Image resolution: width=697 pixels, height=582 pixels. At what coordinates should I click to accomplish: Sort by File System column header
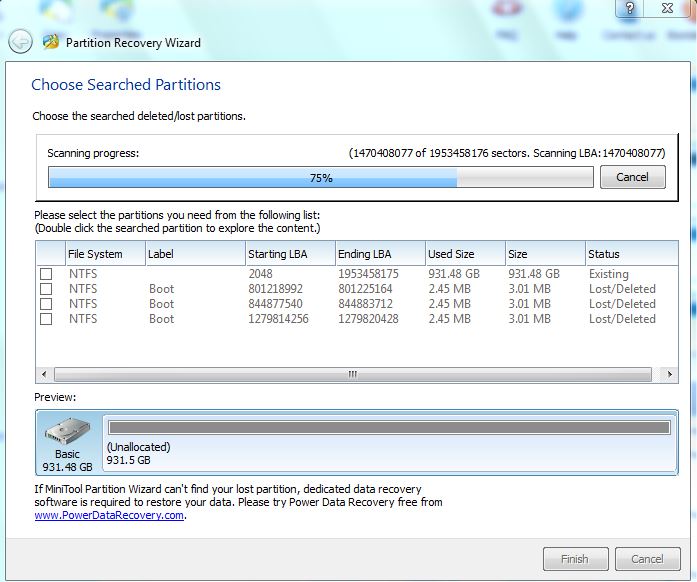[105, 254]
